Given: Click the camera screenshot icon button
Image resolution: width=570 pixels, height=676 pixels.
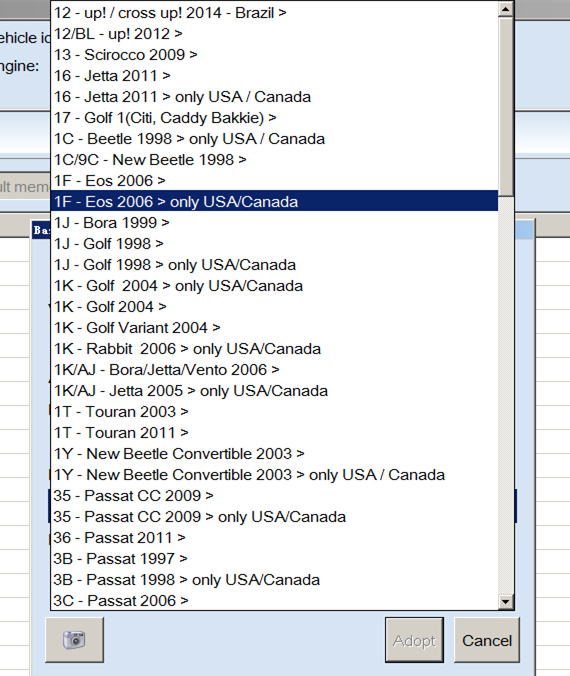Looking at the screenshot, I should pyautogui.click(x=75, y=640).
